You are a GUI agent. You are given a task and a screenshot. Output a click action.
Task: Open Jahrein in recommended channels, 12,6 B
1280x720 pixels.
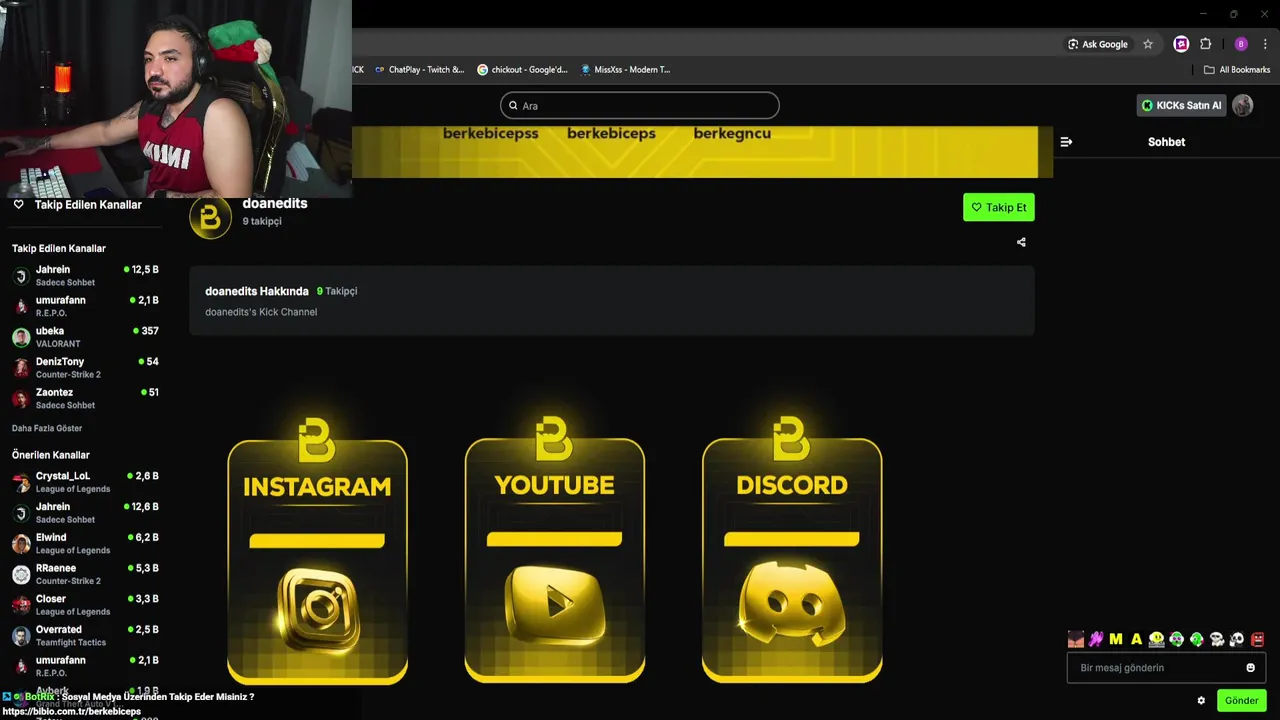pos(85,513)
